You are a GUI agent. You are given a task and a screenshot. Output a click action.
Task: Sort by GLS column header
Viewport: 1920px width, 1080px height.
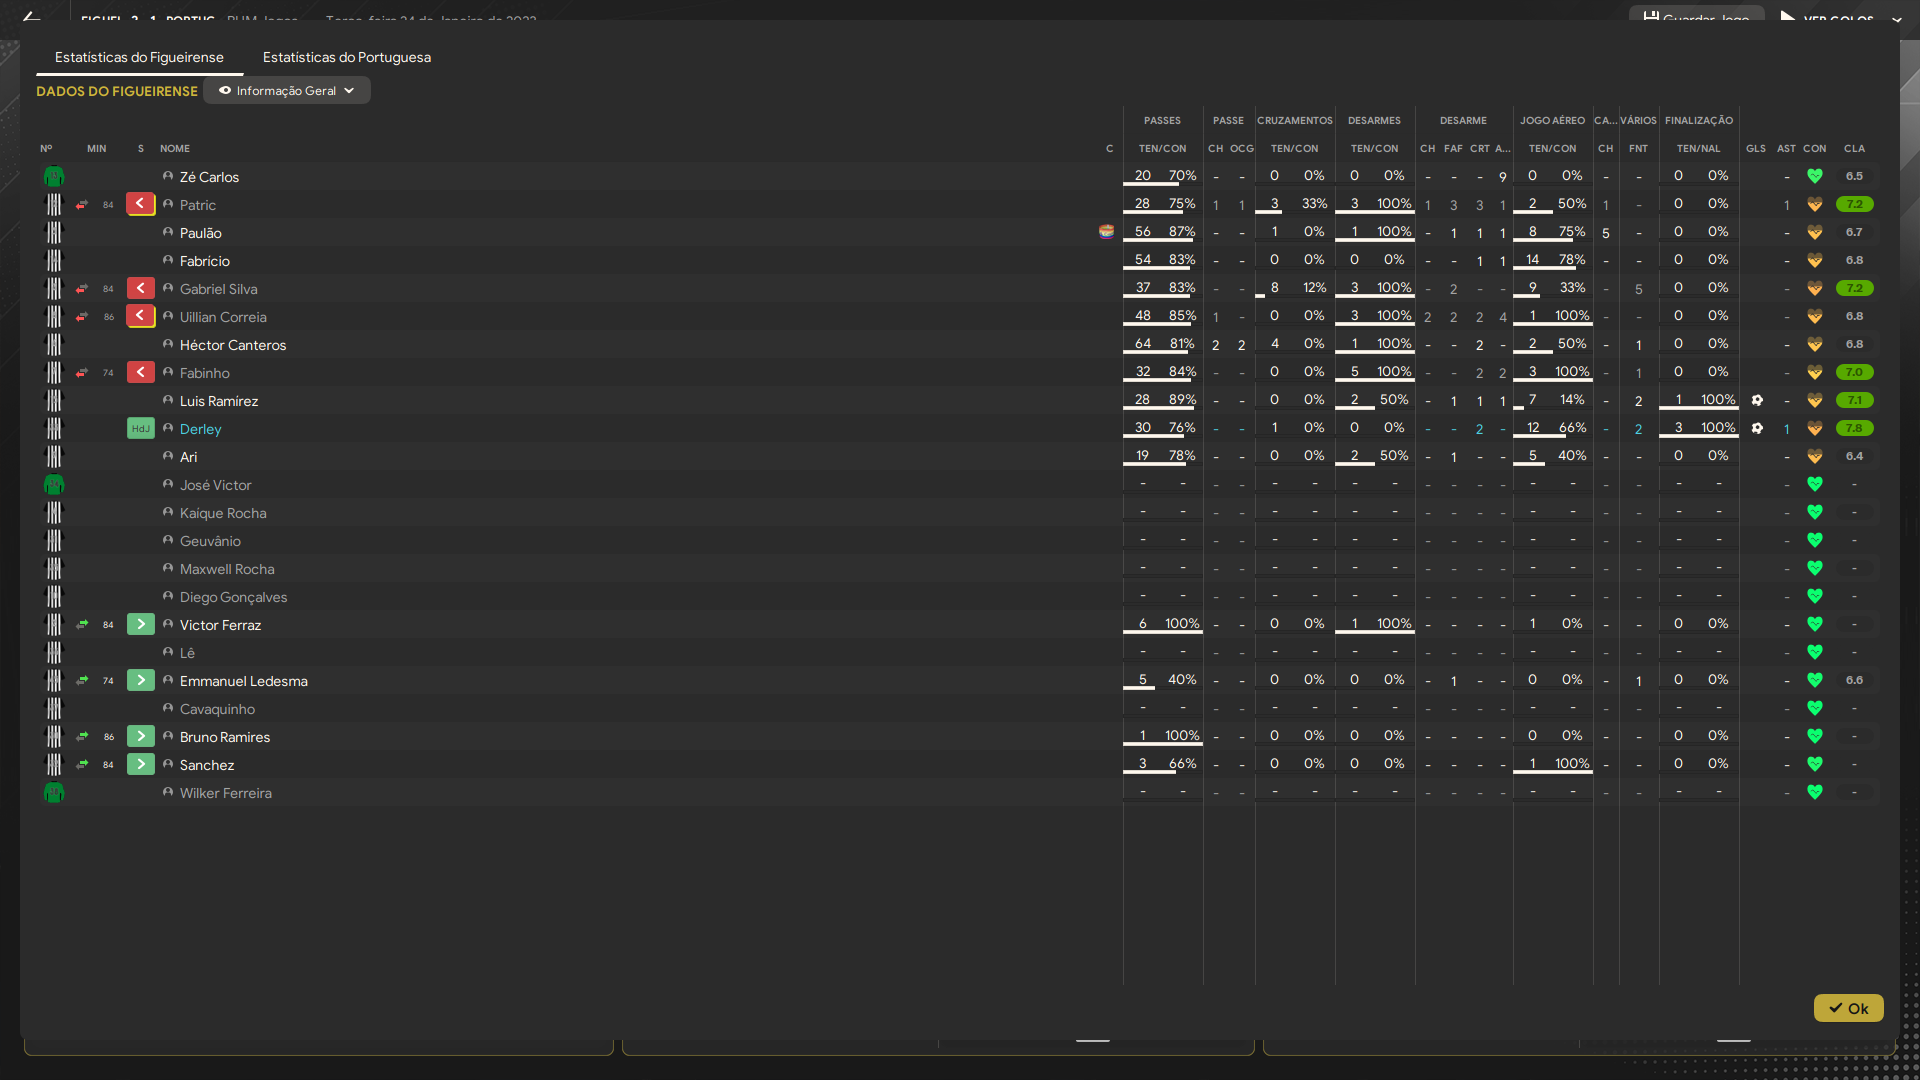pyautogui.click(x=1756, y=148)
